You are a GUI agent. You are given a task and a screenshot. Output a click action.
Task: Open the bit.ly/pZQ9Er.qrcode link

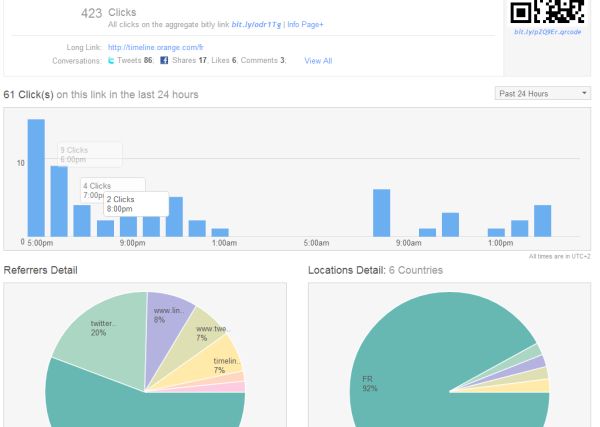(548, 32)
